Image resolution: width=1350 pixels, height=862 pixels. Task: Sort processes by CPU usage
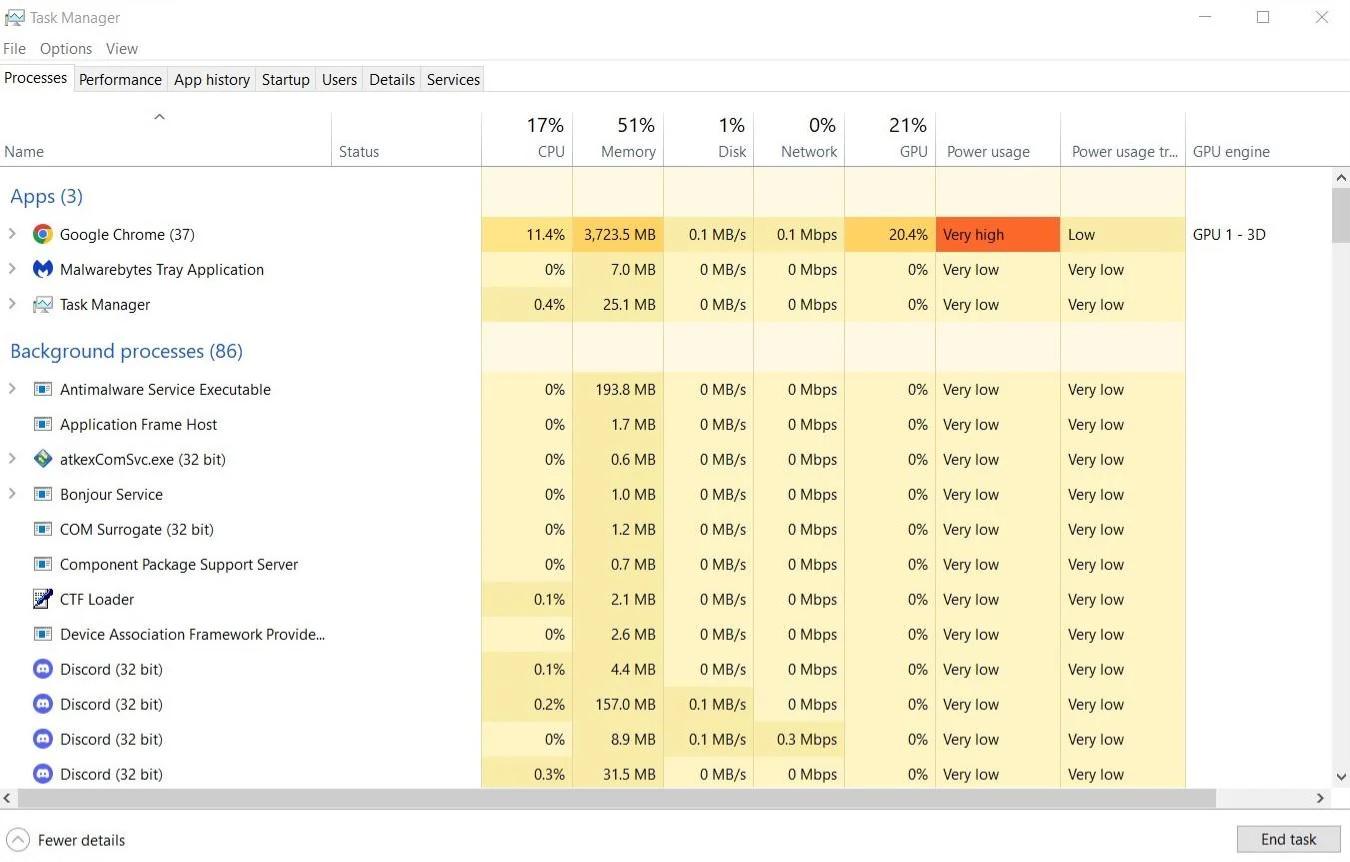pyautogui.click(x=527, y=139)
